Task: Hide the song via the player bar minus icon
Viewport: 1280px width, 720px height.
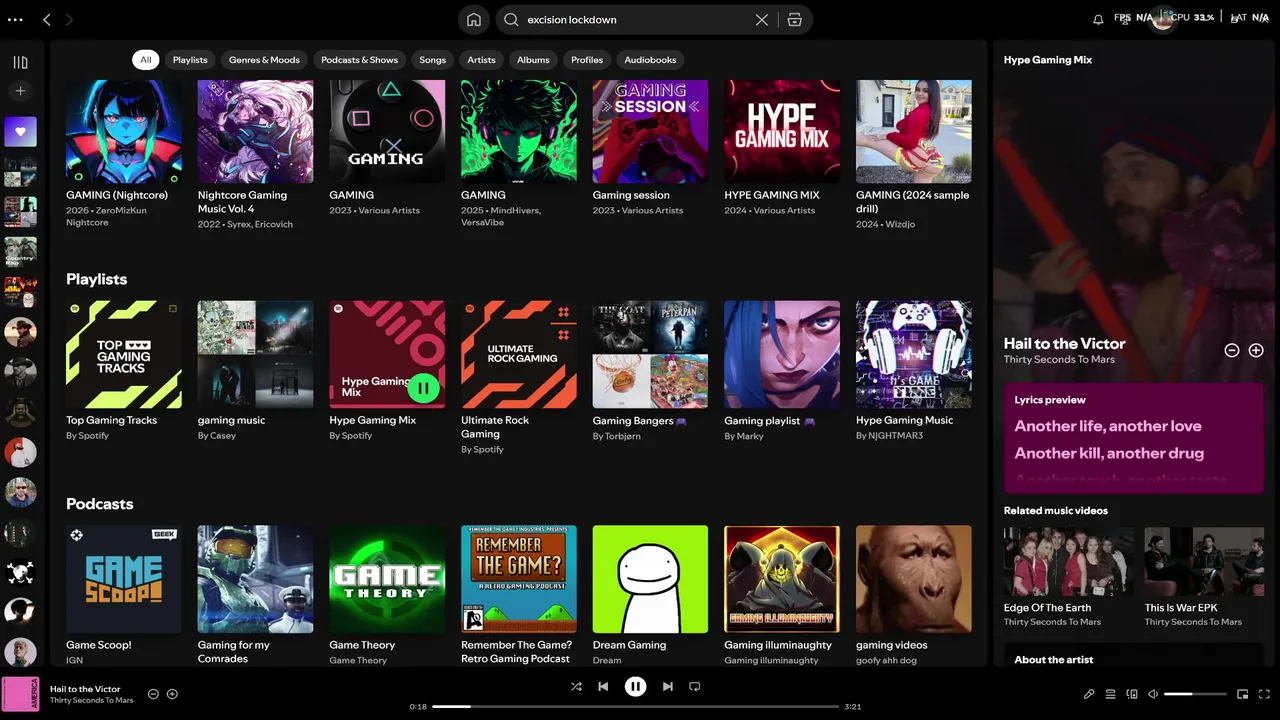Action: click(153, 694)
